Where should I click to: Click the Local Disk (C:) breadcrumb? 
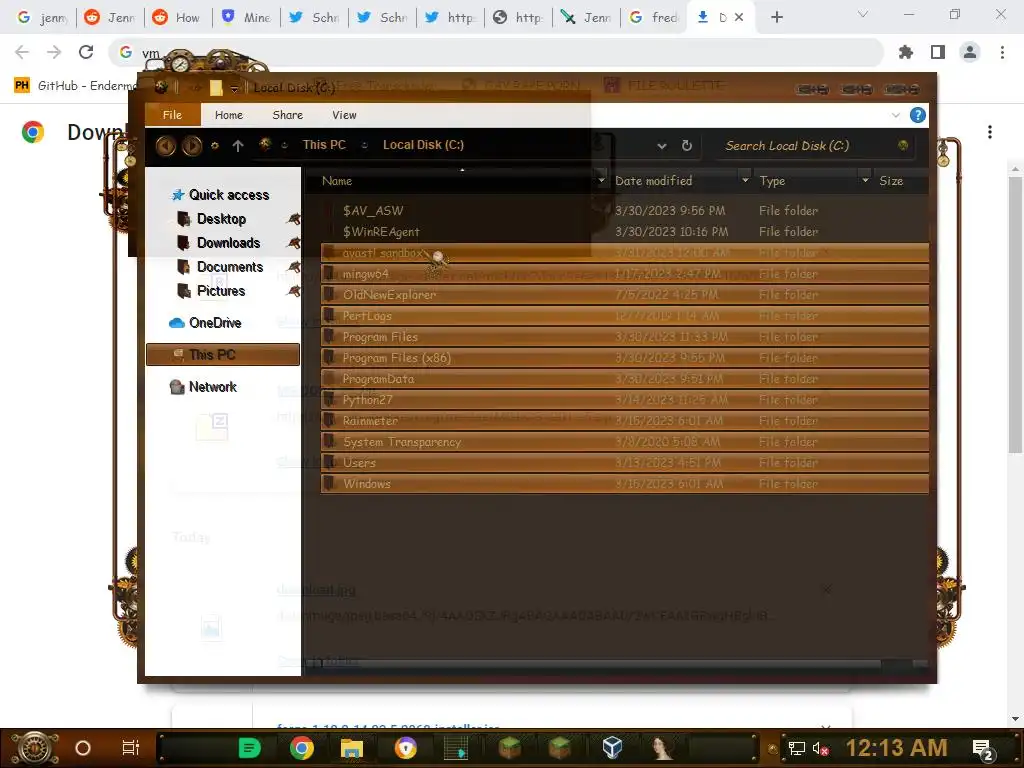coord(423,145)
